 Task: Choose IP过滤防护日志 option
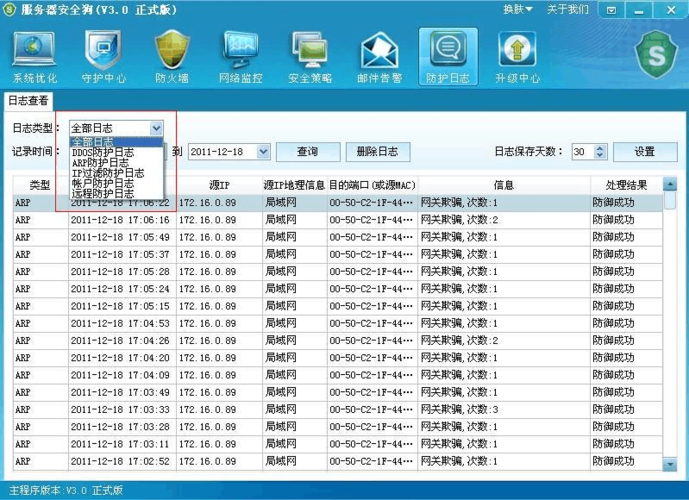[116, 173]
